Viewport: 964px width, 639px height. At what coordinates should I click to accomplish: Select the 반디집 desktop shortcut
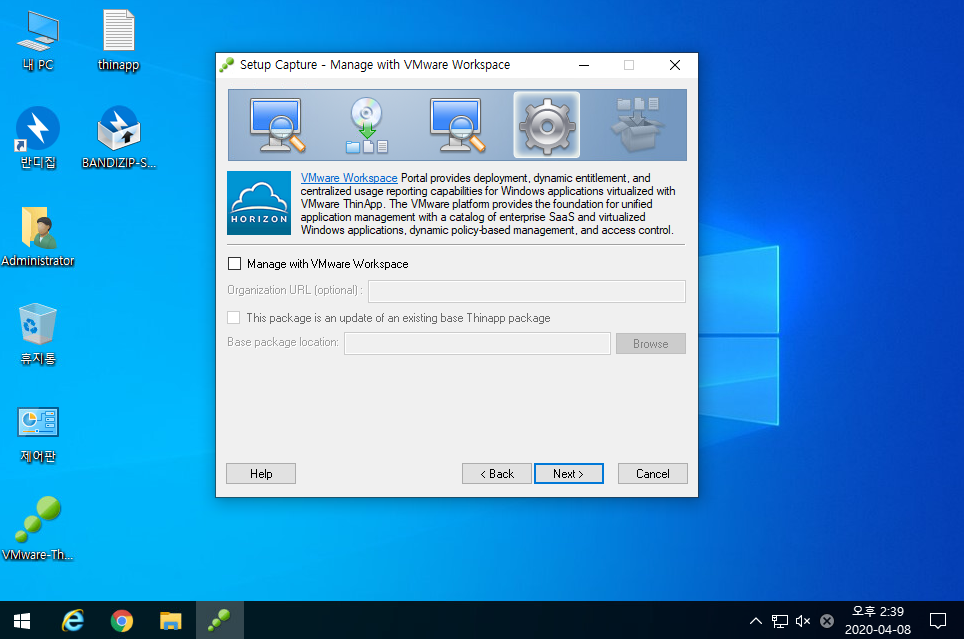click(x=38, y=138)
